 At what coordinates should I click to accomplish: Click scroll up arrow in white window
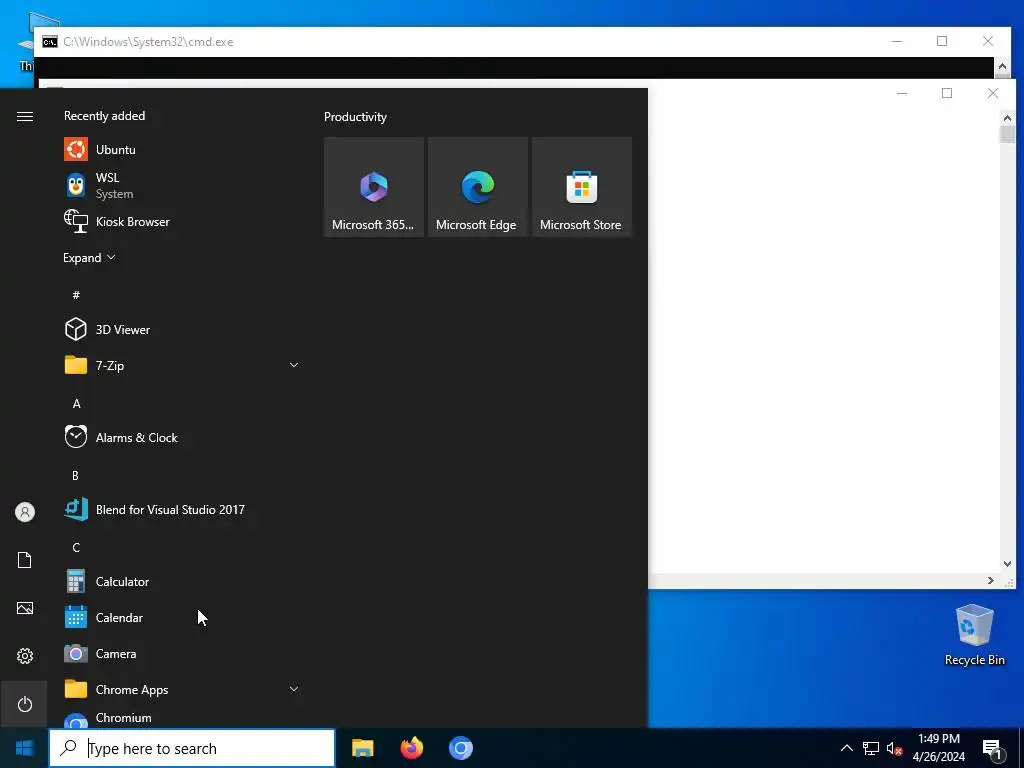pos(1007,118)
